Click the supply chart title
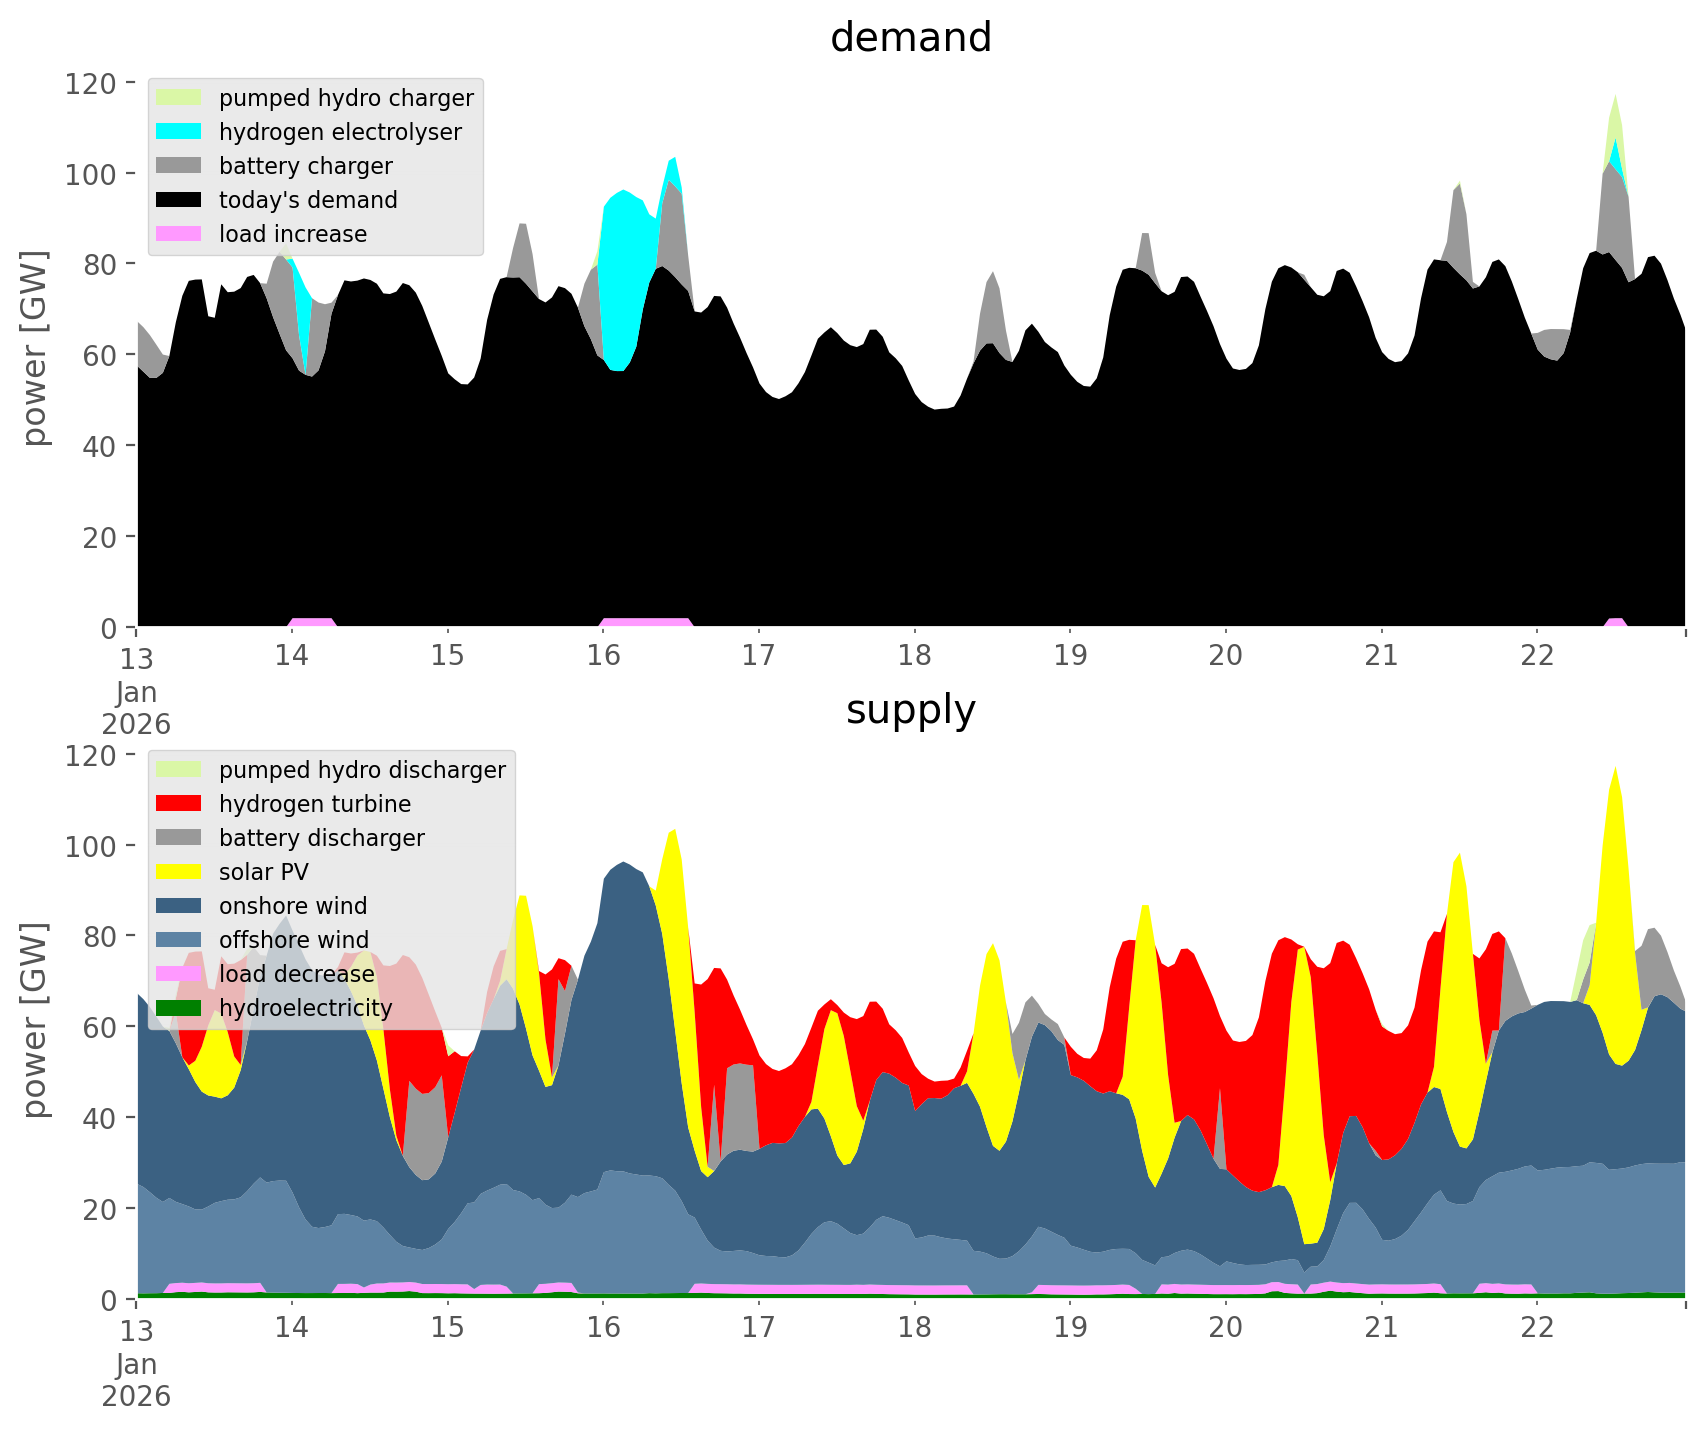1706x1431 pixels. [910, 710]
